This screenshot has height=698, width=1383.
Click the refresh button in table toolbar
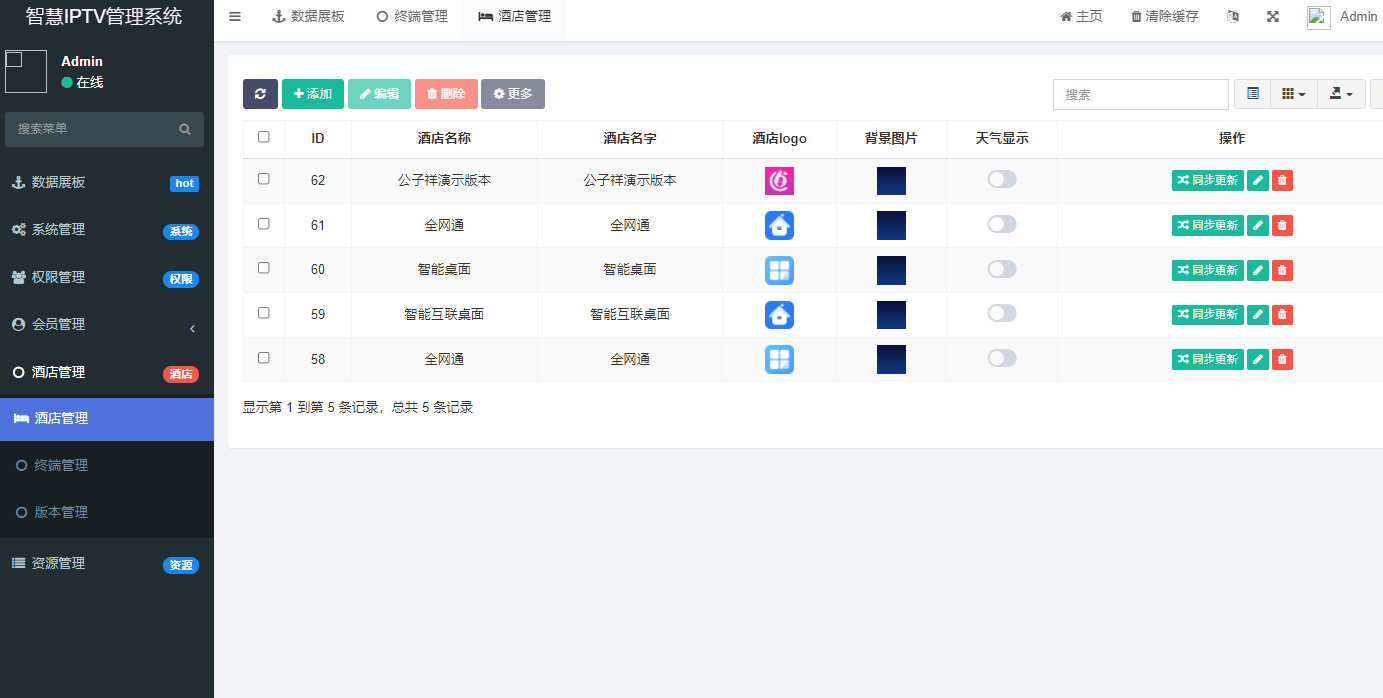[x=260, y=94]
